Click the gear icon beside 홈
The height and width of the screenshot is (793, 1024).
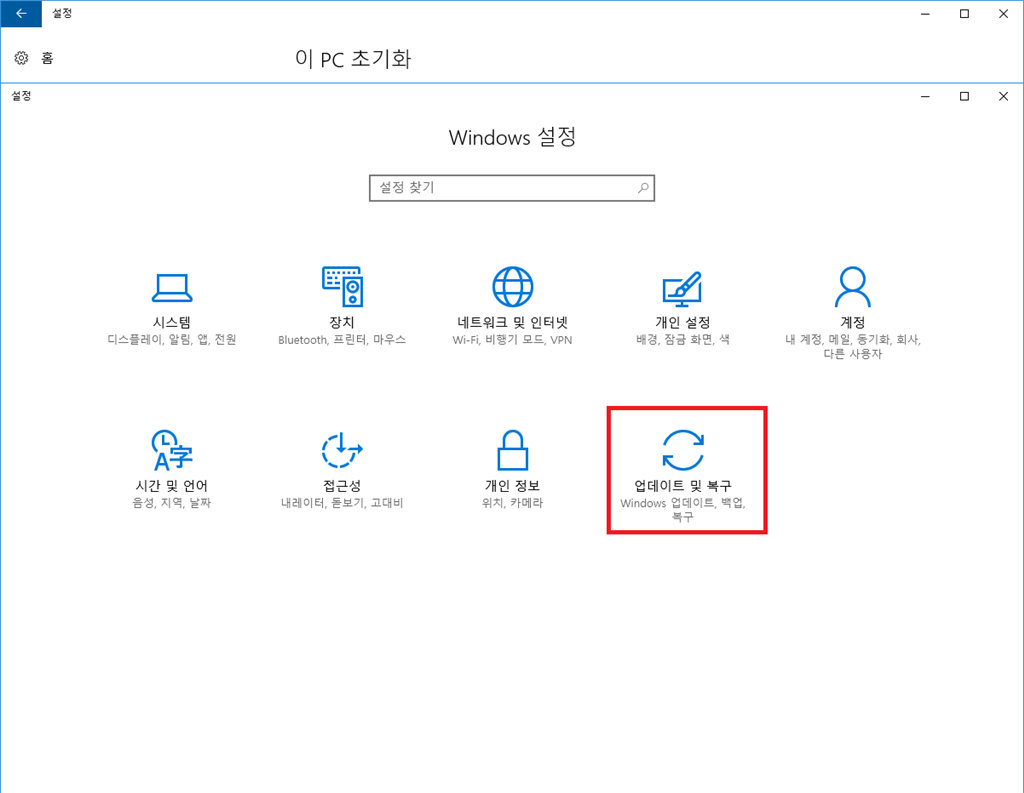22,58
